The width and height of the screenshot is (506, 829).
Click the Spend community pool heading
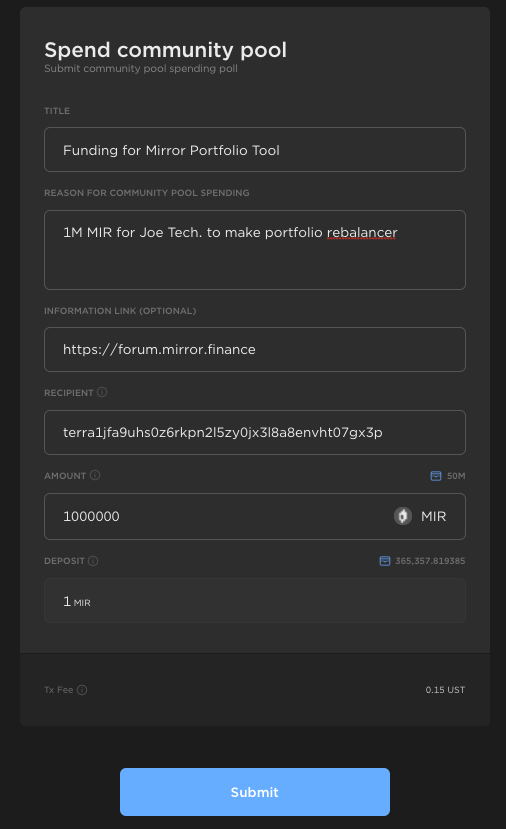point(165,50)
